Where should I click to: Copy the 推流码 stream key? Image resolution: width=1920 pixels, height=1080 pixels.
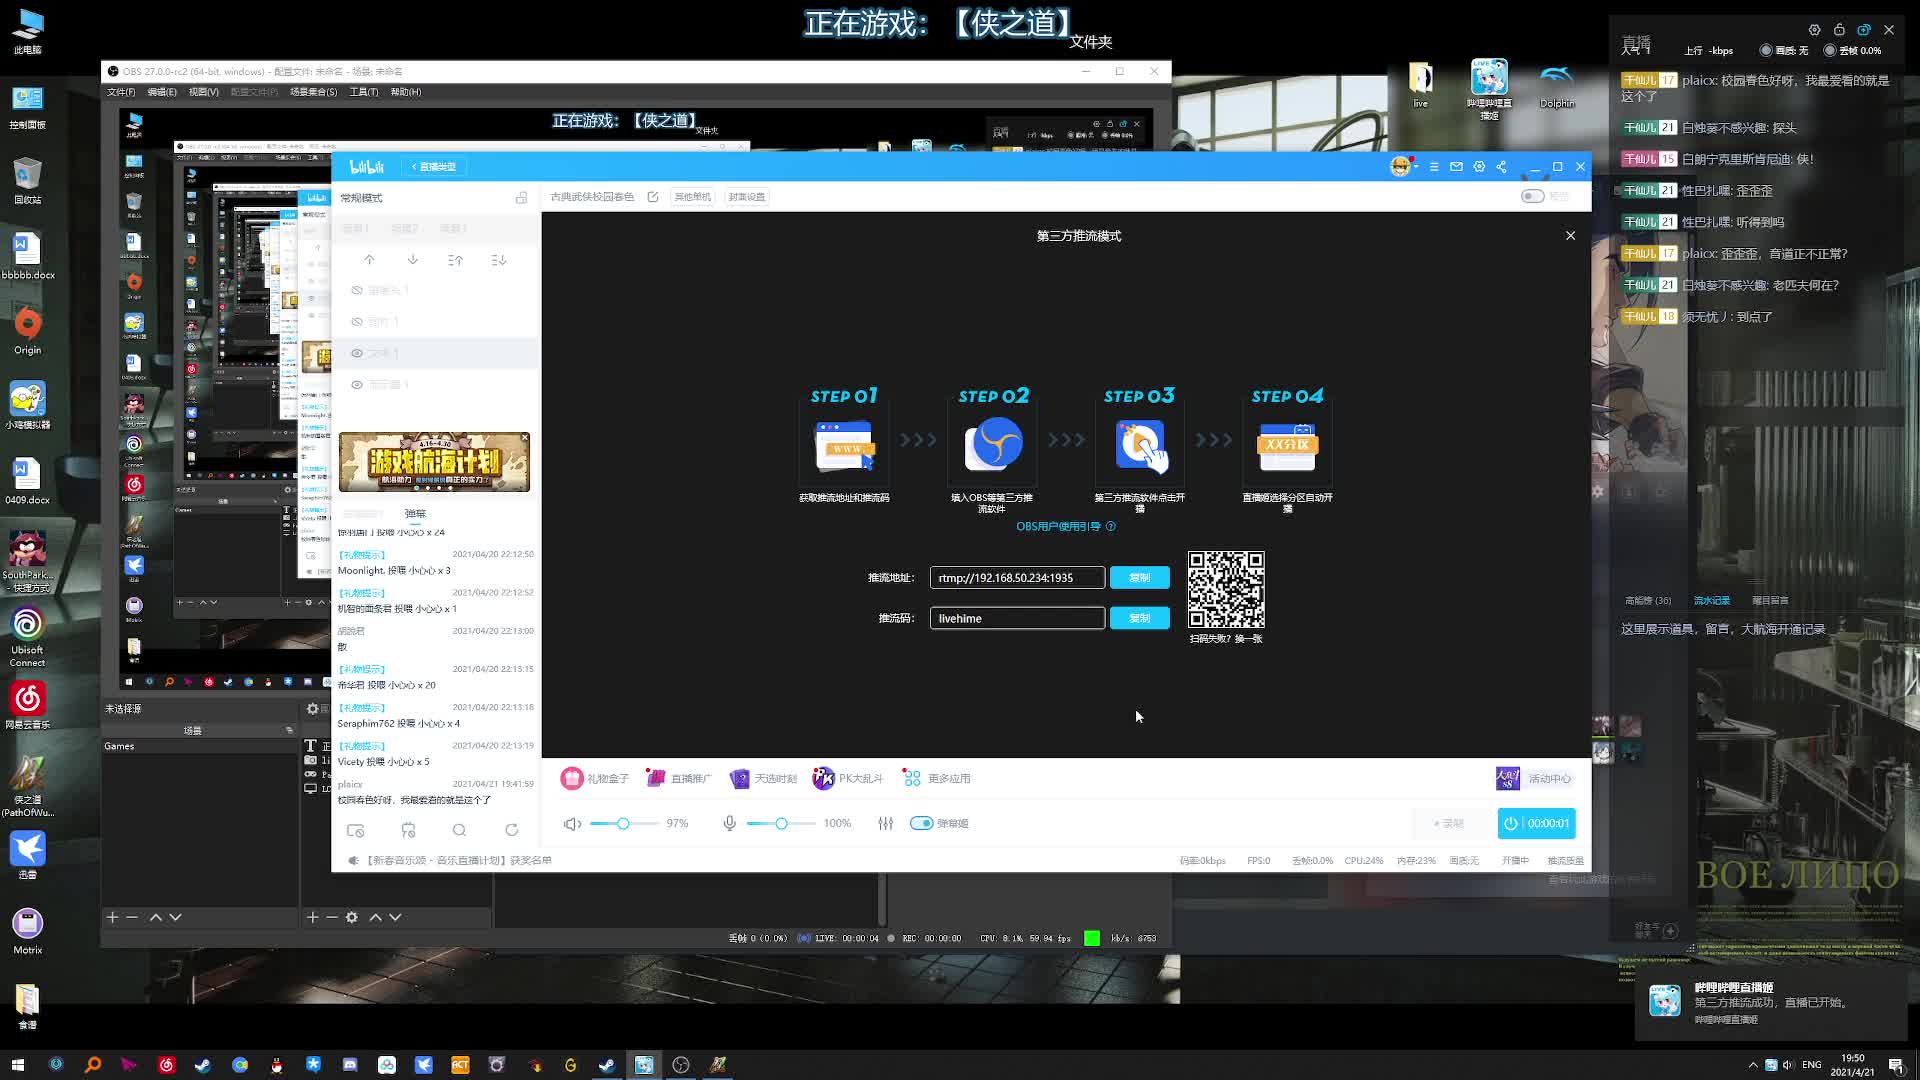(x=1139, y=619)
